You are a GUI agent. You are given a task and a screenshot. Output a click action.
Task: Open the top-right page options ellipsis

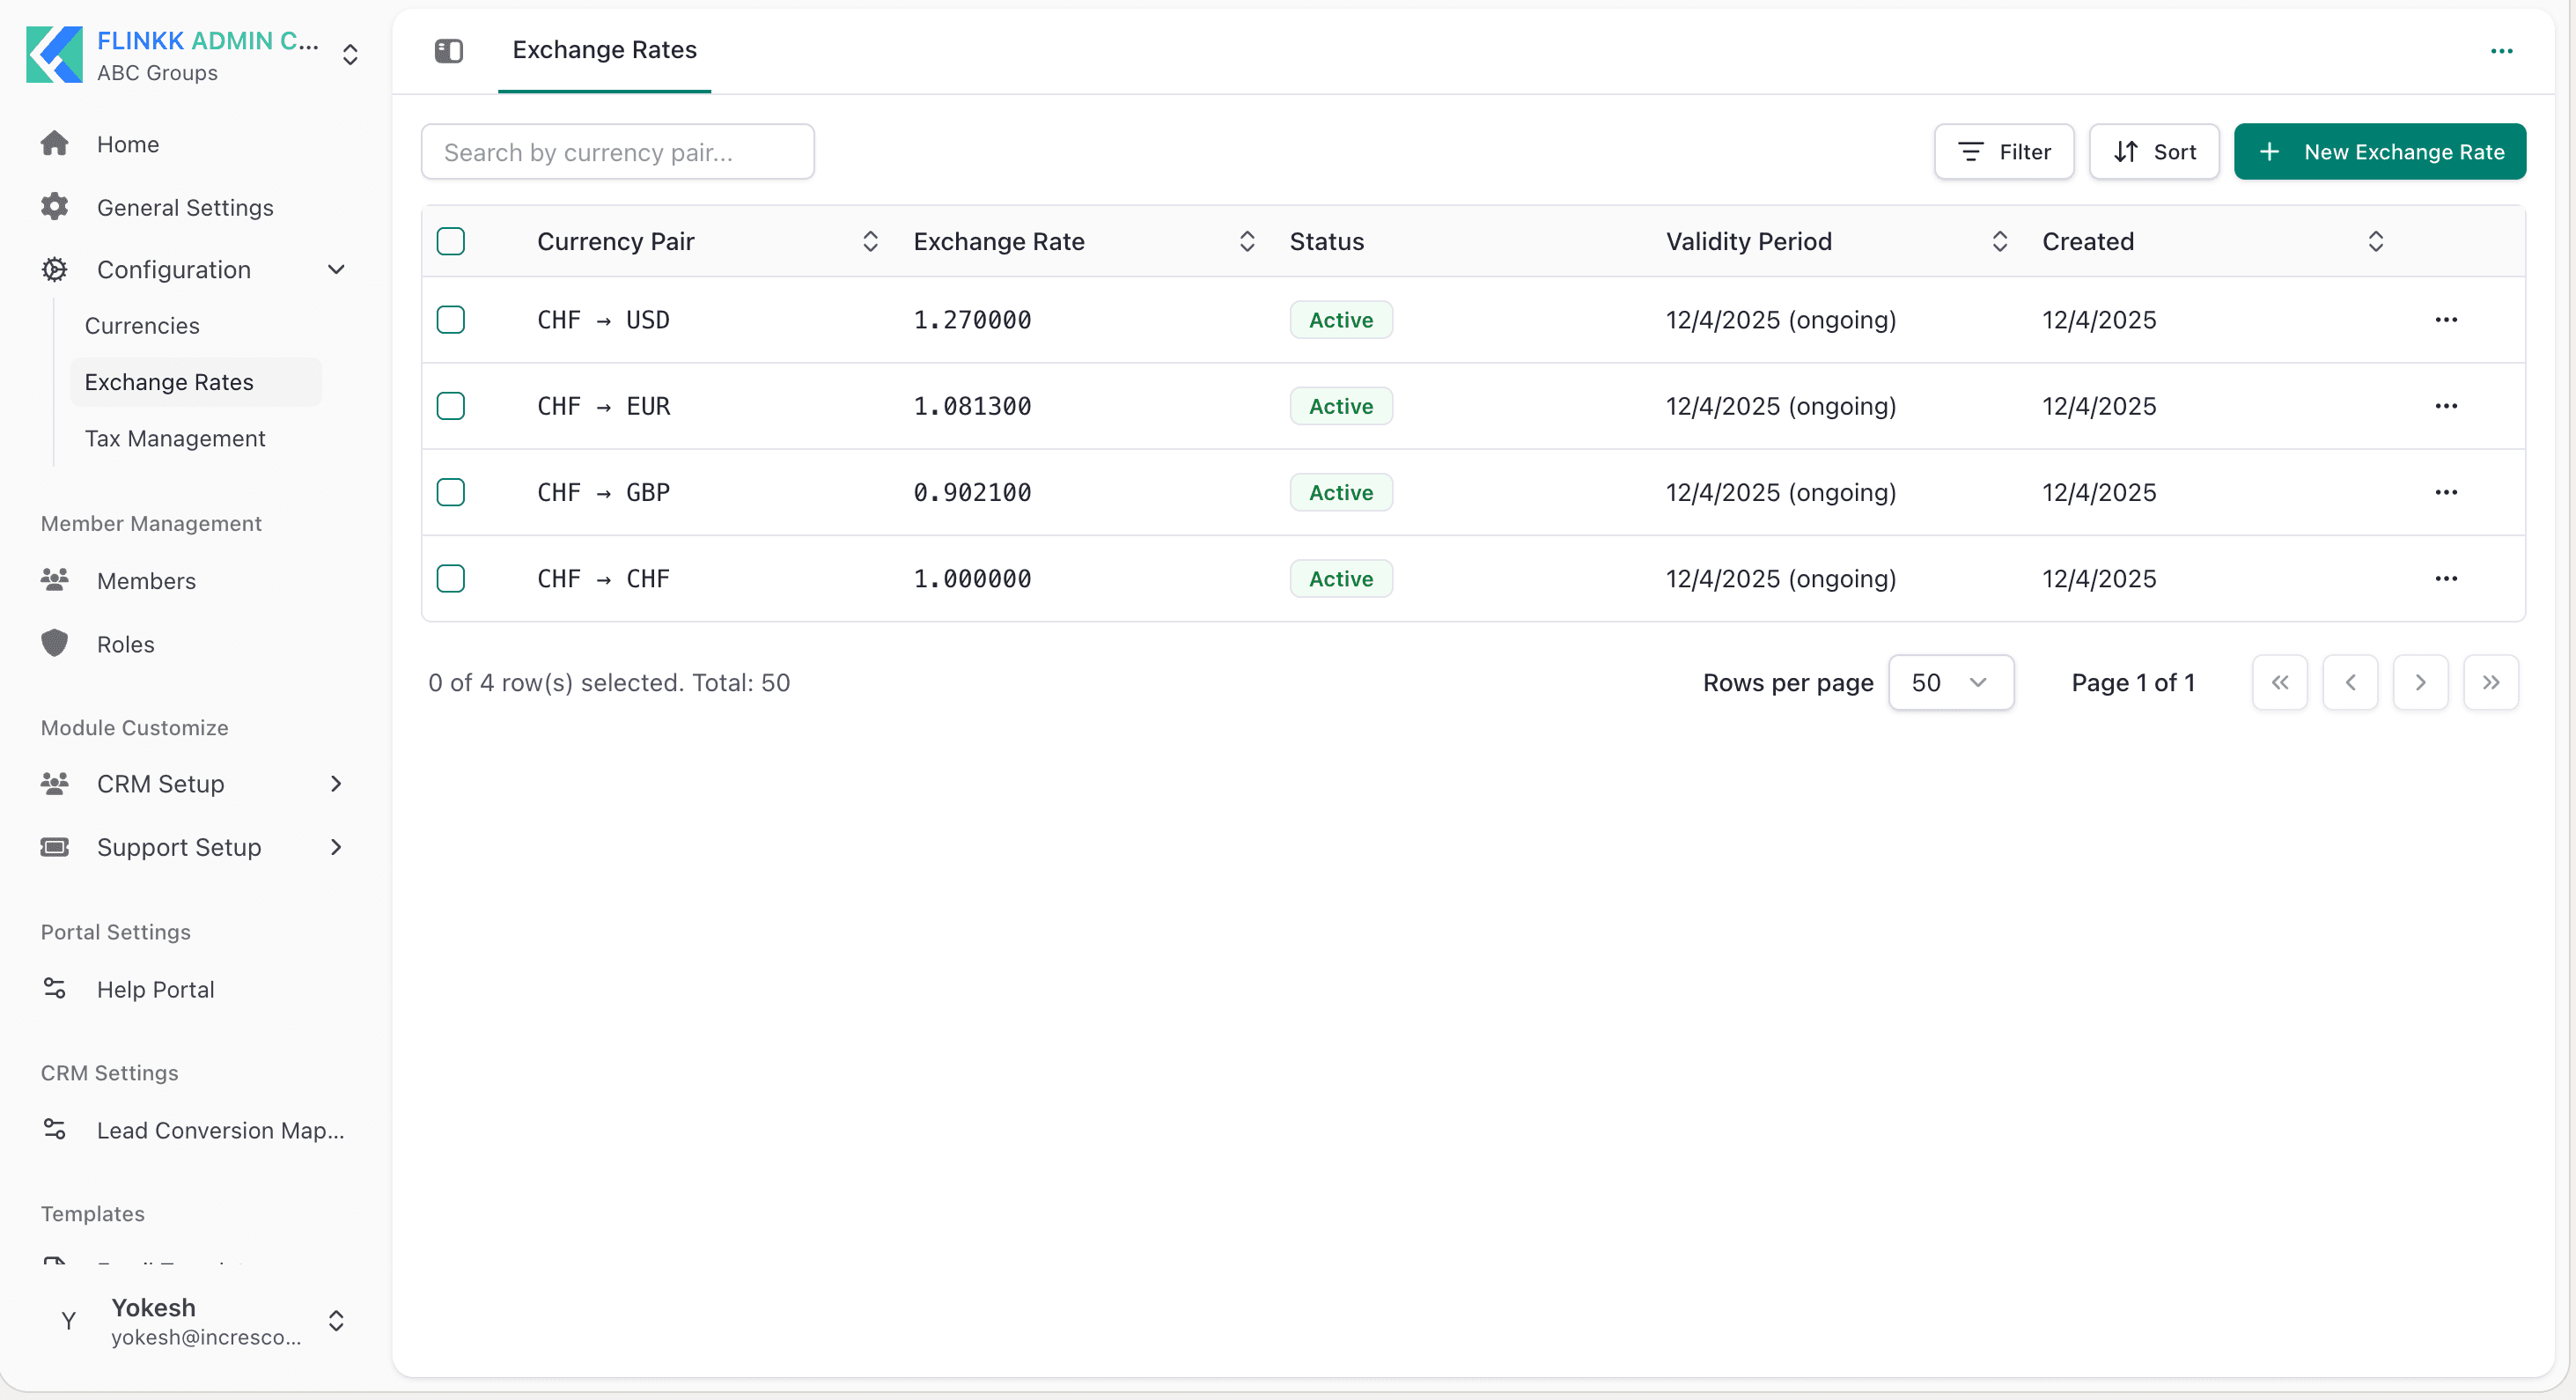(2501, 51)
